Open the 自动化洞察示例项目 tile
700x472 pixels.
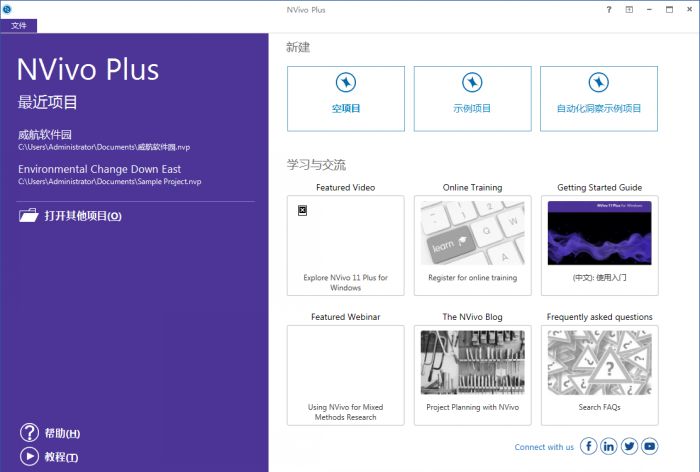click(599, 99)
